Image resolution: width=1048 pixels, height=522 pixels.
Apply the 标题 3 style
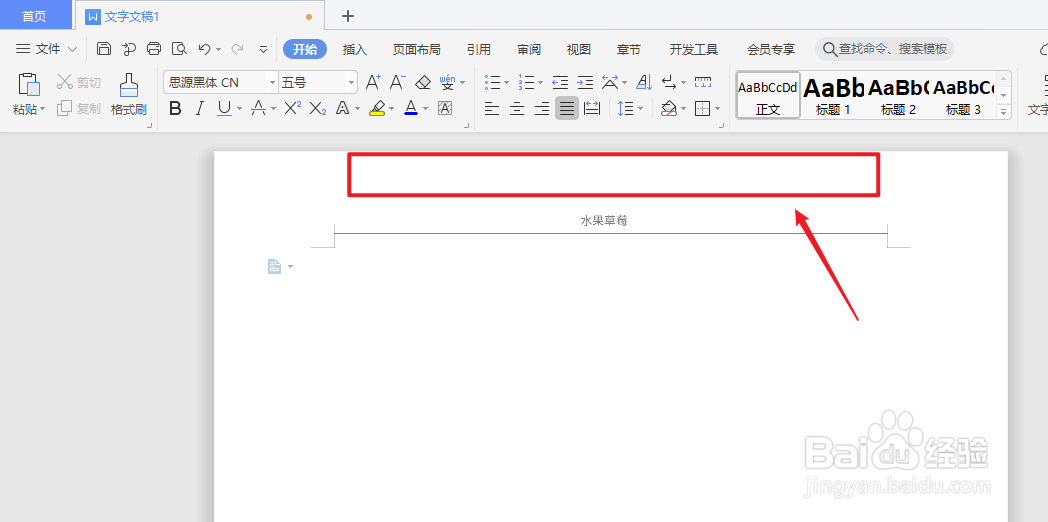pos(963,96)
